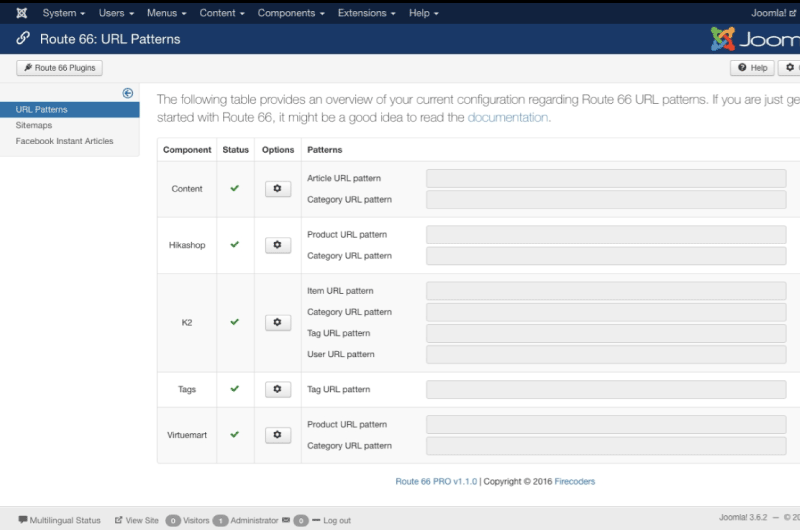
Task: Click the Patterns column header
Action: [324, 150]
